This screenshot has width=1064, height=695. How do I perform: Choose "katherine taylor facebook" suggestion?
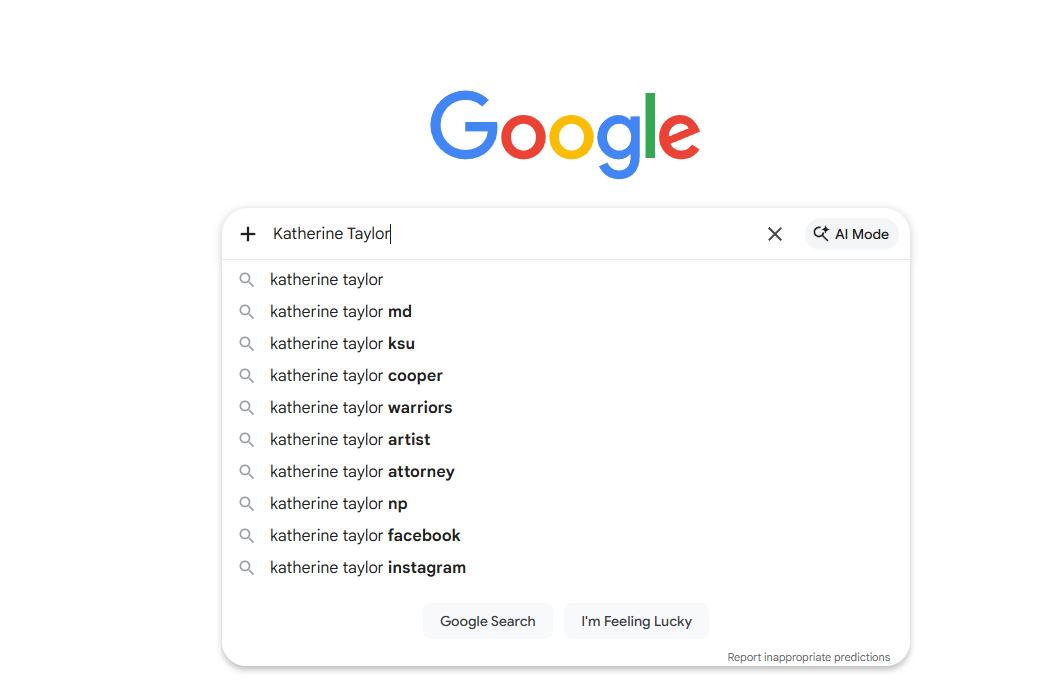pos(365,536)
